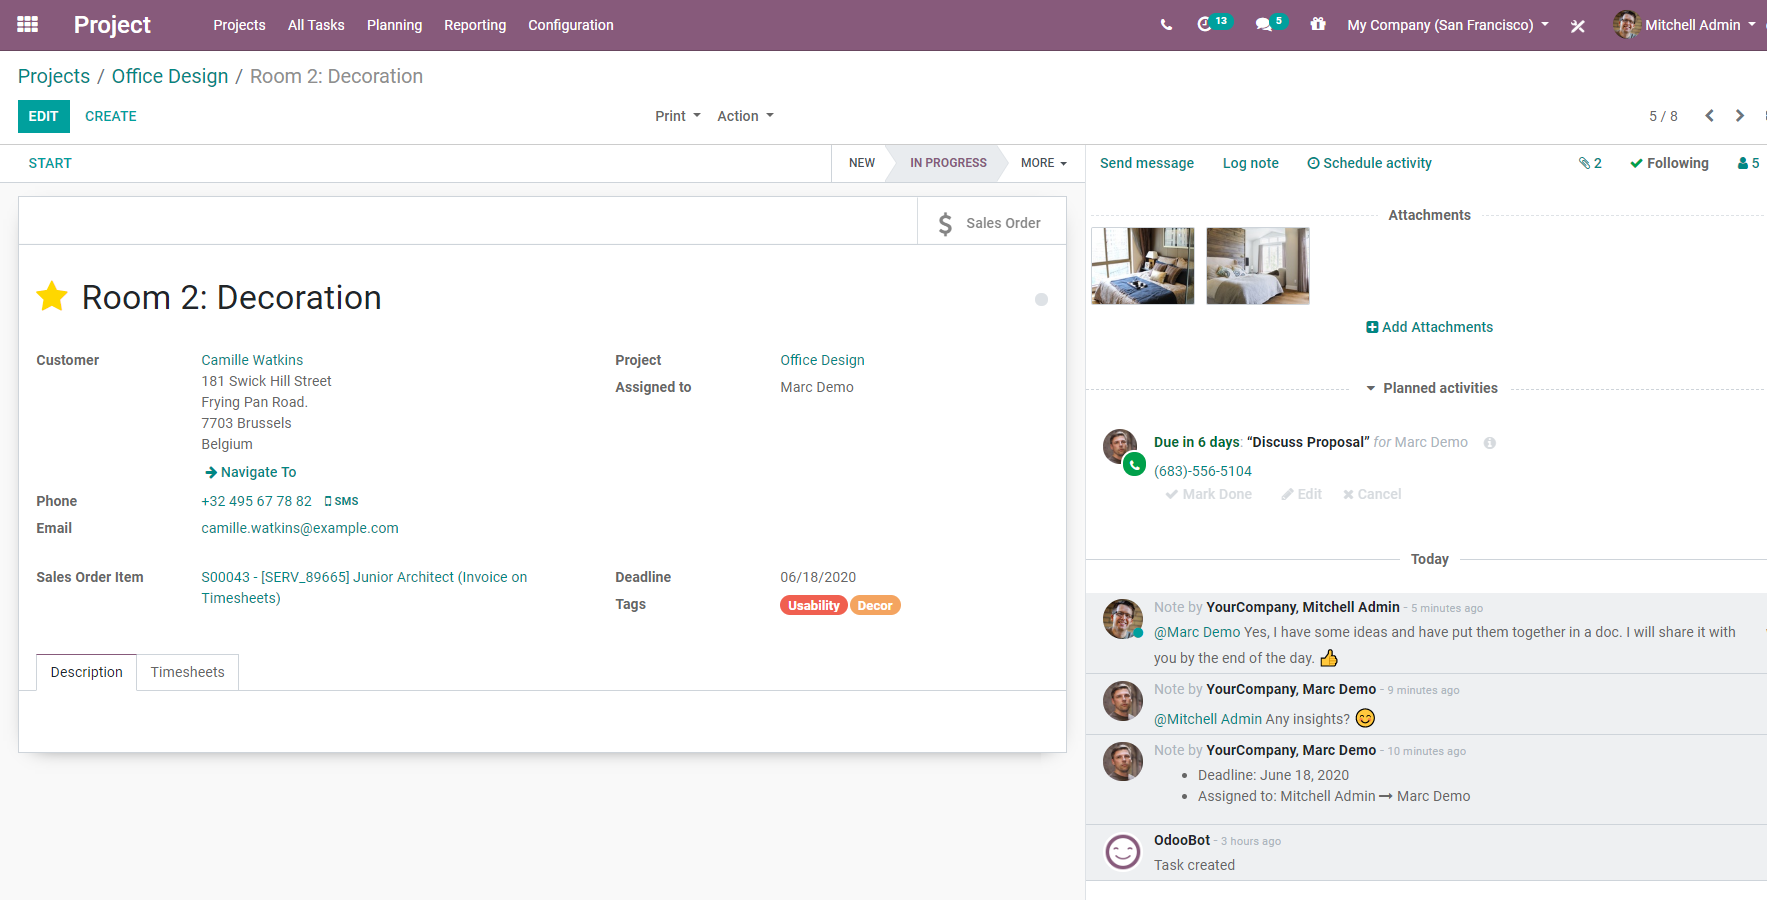The height and width of the screenshot is (900, 1767).
Task: Open the MORE stages dropdown
Action: [x=1043, y=163]
